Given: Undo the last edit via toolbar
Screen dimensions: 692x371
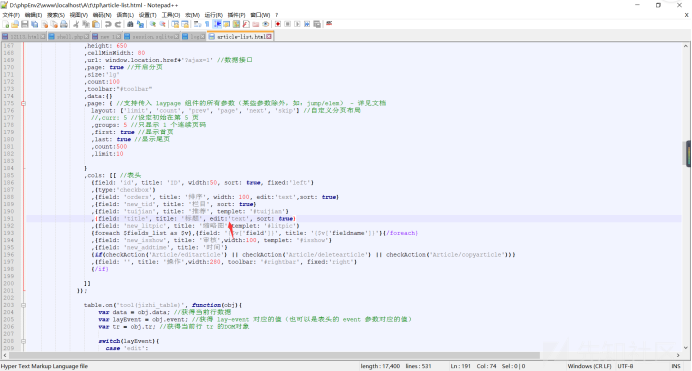Looking at the screenshot, I should 108,24.
